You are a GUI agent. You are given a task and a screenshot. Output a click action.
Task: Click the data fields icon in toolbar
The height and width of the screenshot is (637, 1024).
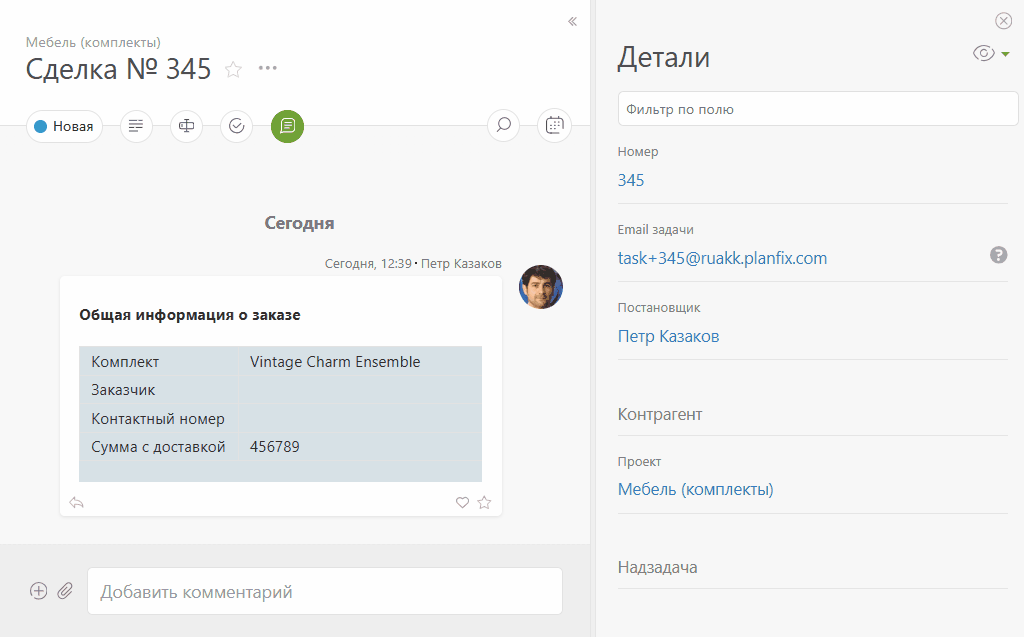[186, 126]
